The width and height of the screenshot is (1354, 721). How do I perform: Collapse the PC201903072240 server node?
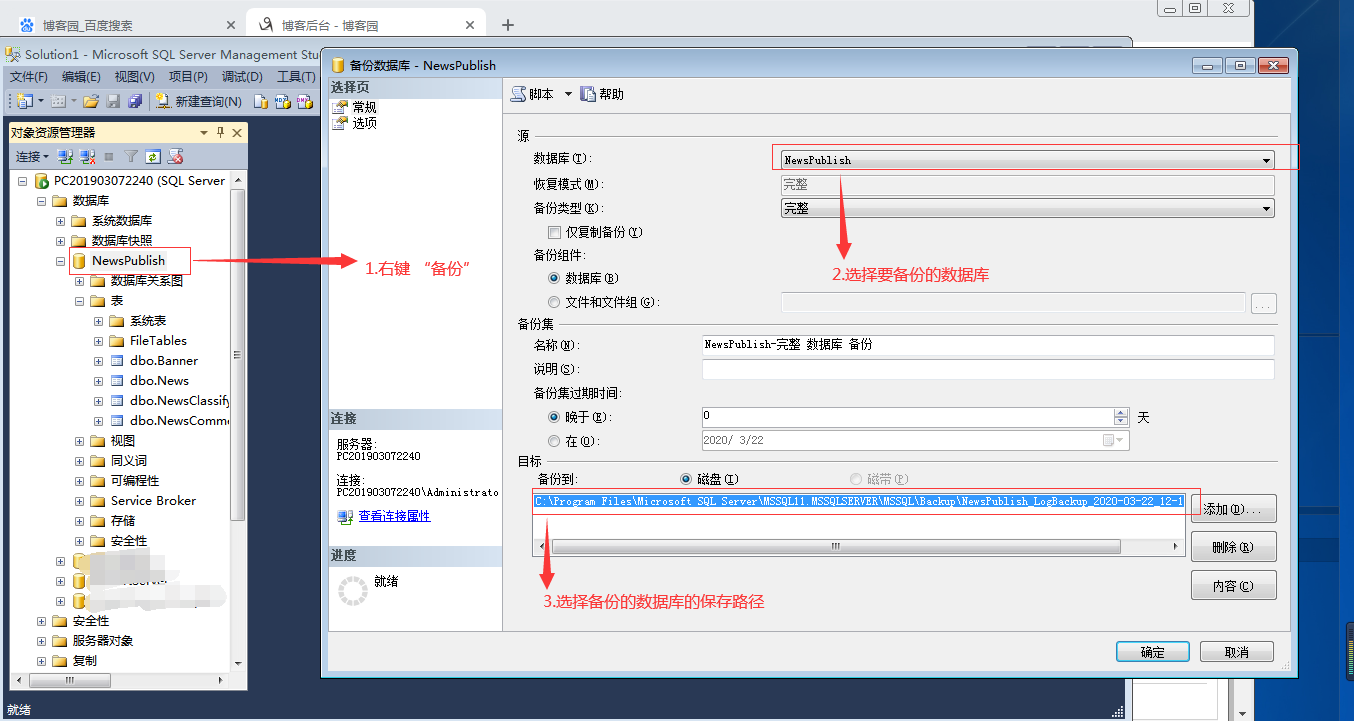(23, 181)
